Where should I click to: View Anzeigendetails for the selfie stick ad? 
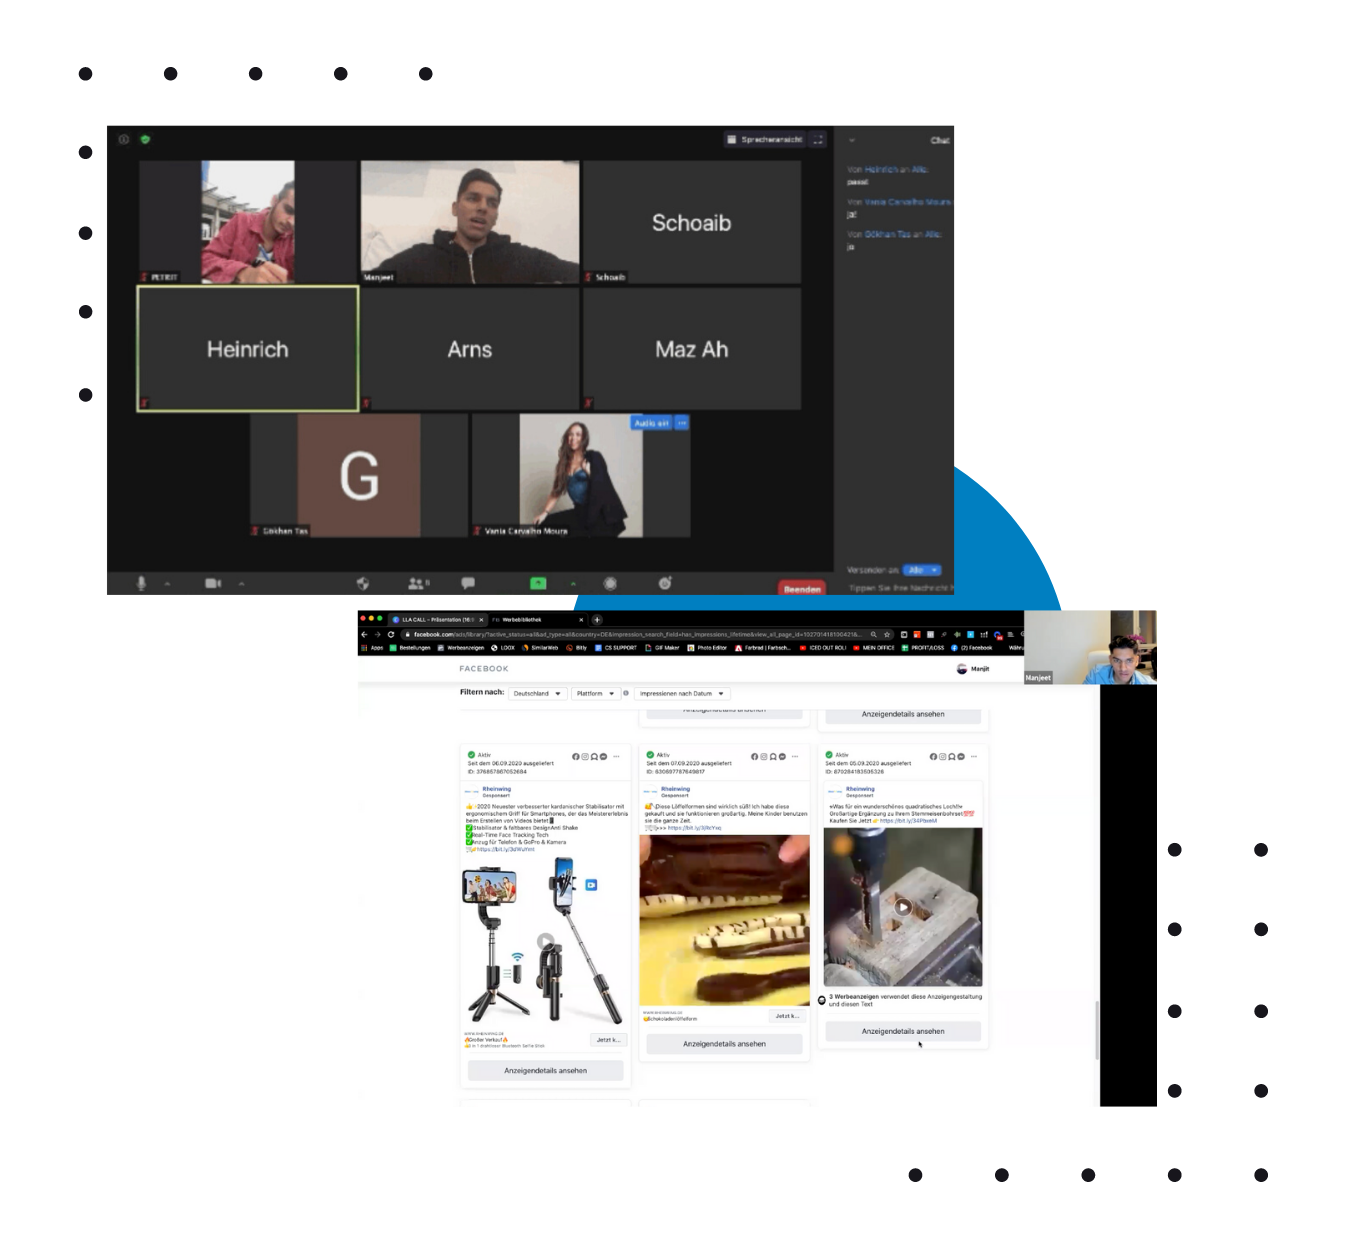tap(545, 1070)
